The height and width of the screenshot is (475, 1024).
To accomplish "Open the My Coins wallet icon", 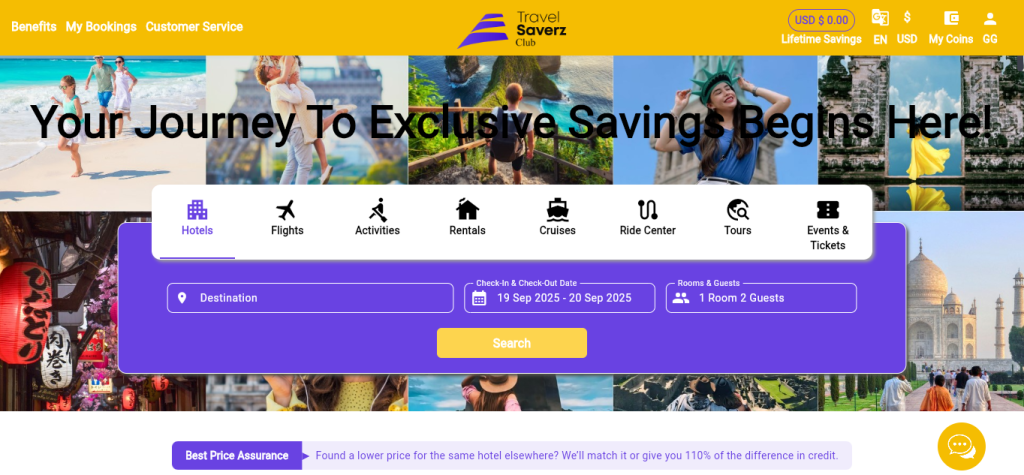I will tap(951, 18).
